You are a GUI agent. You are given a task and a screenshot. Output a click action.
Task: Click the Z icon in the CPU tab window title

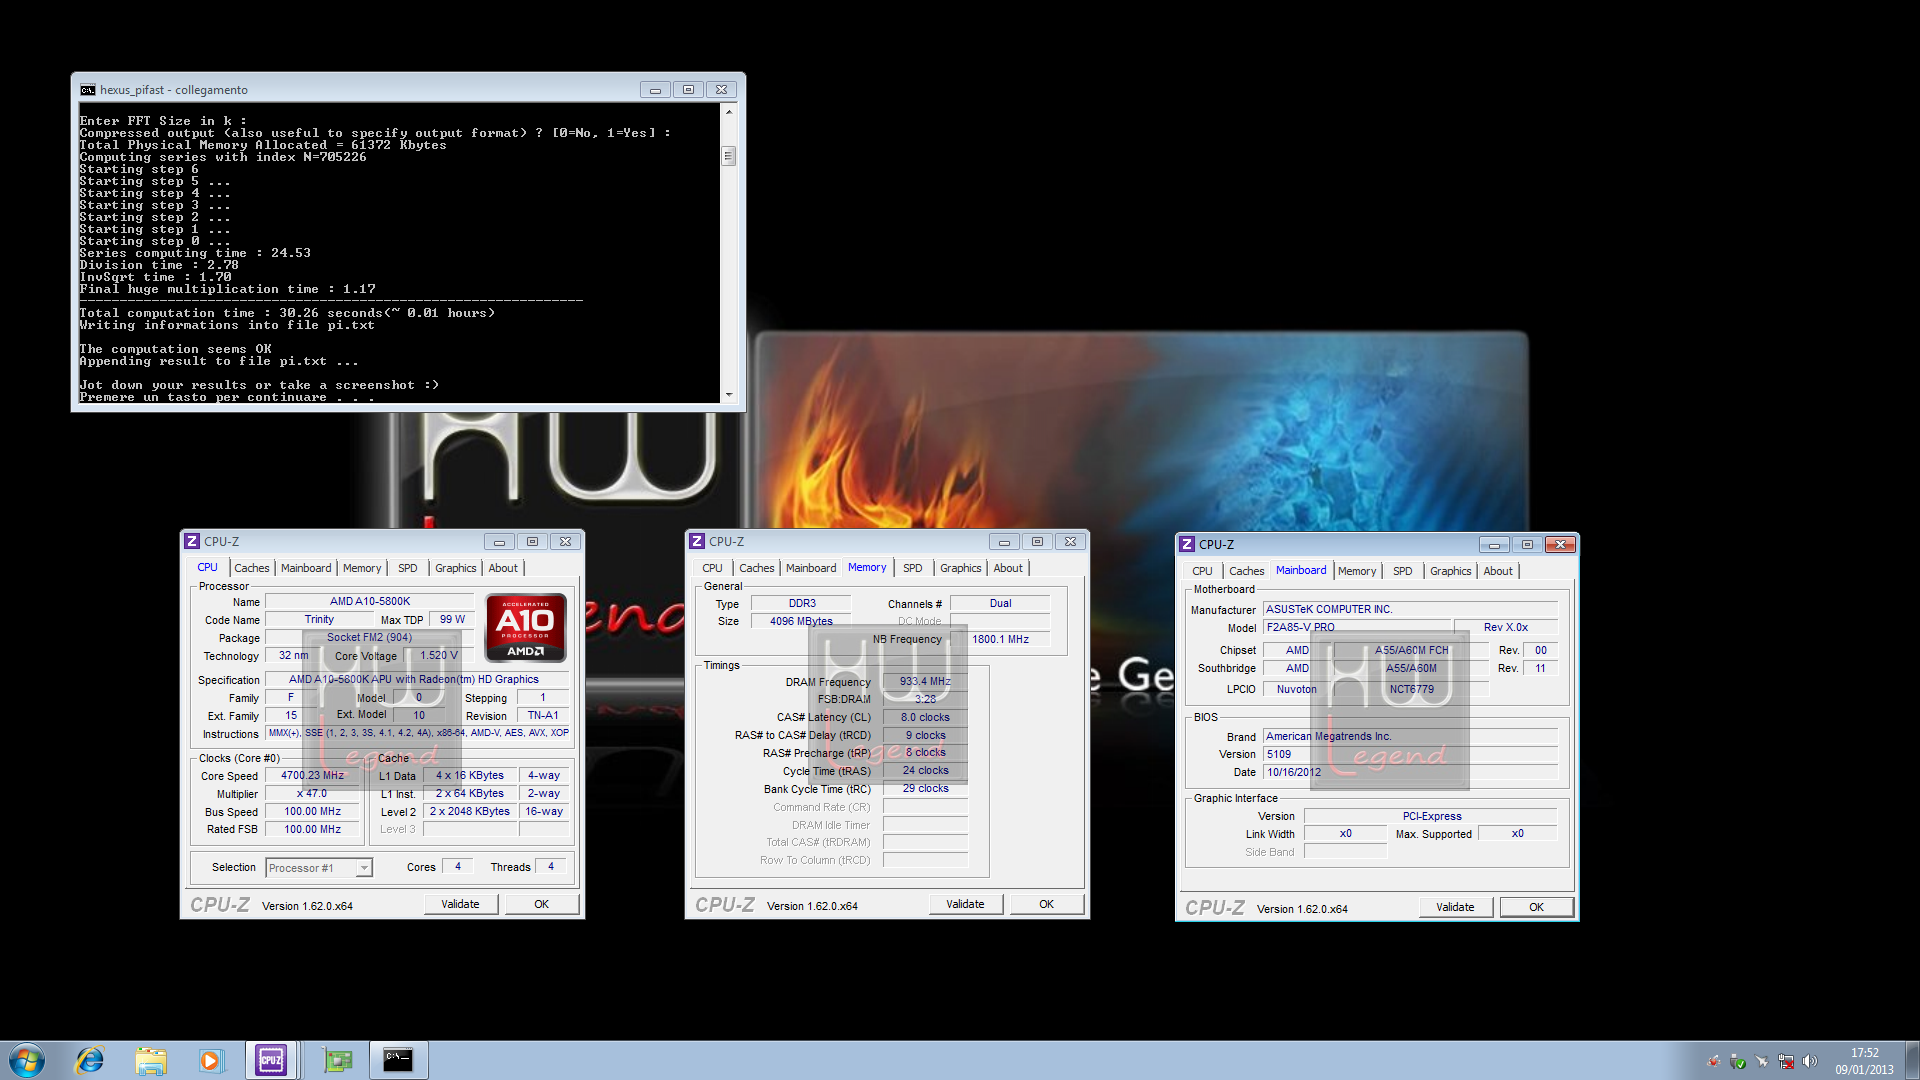click(x=192, y=541)
